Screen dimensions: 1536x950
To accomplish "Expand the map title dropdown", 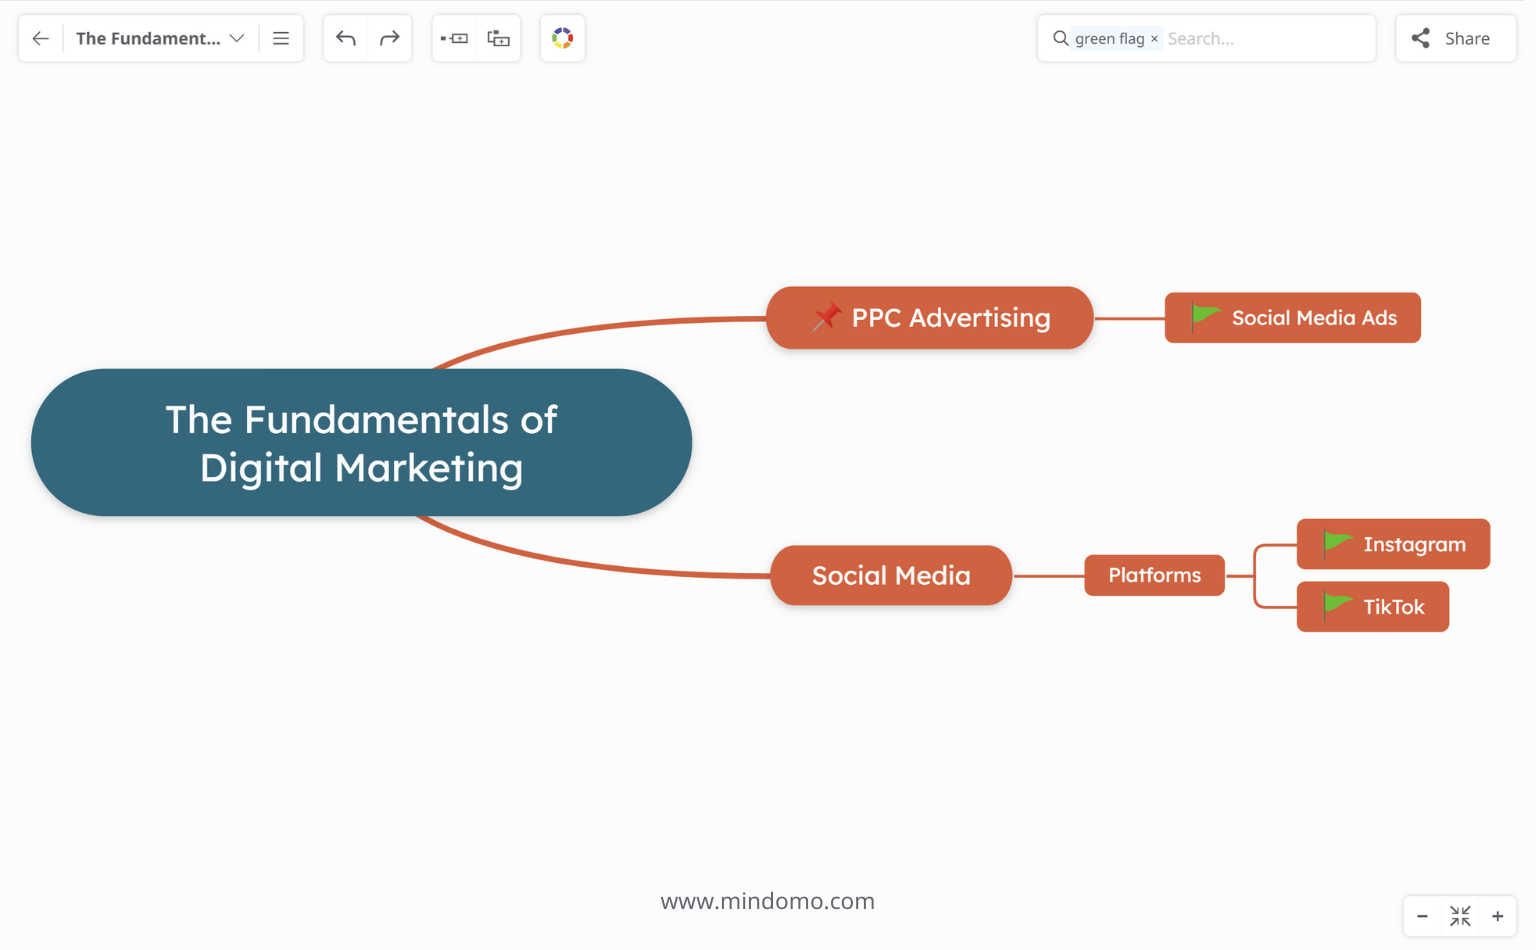I will [237, 39].
